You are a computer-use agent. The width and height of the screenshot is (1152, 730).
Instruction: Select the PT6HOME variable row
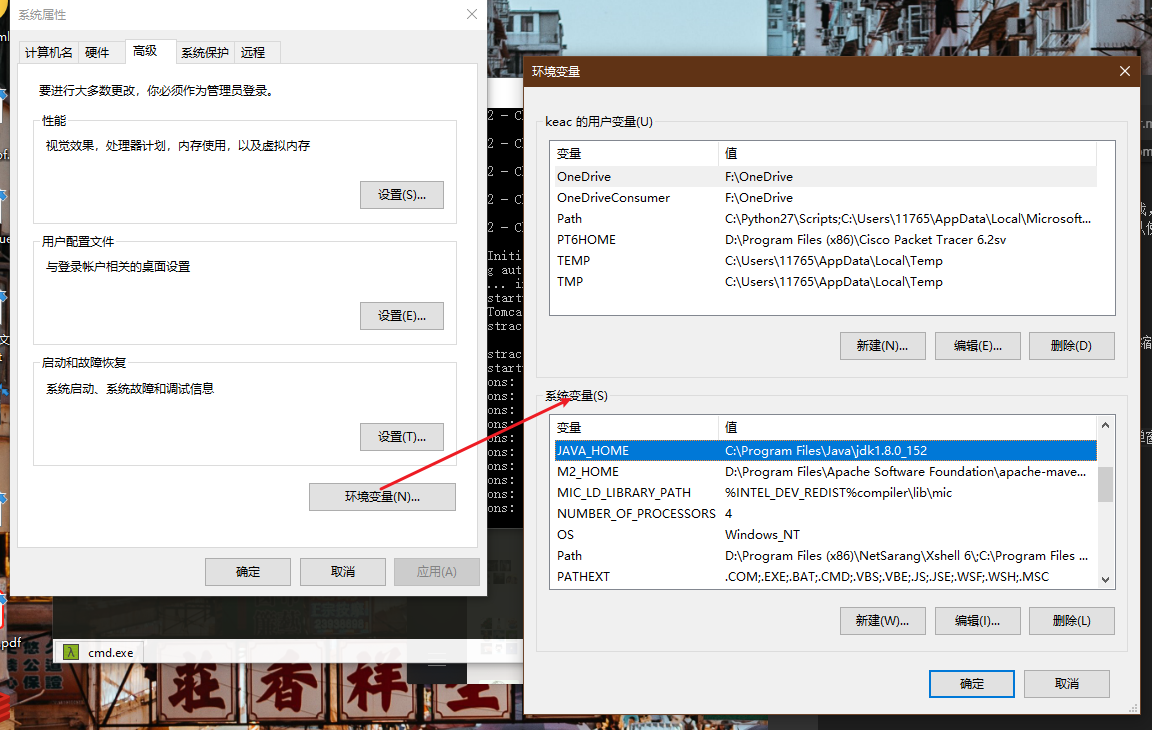825,239
